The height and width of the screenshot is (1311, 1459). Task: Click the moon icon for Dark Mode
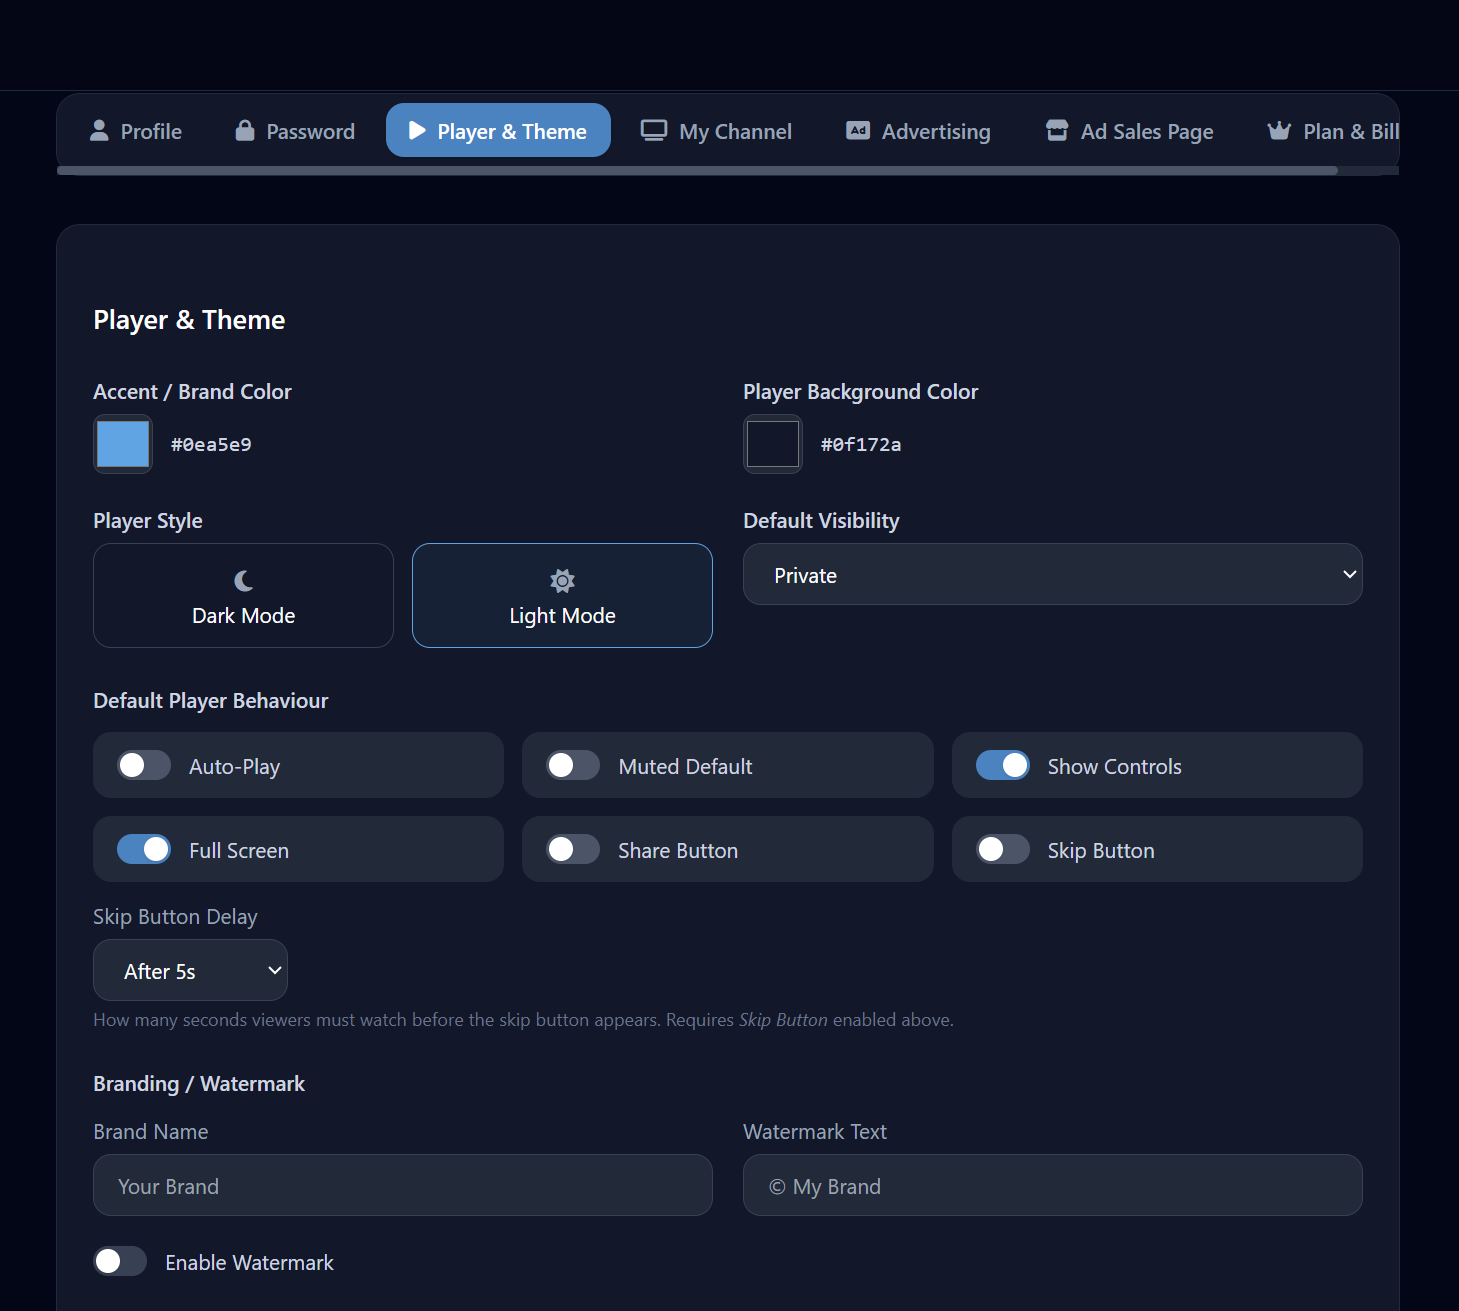(x=243, y=581)
